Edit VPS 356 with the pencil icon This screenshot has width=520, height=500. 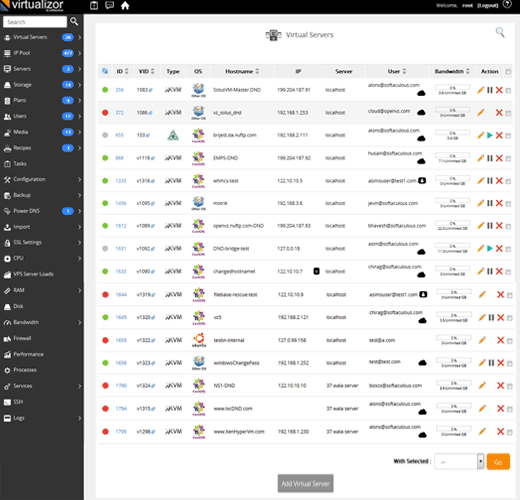[480, 90]
